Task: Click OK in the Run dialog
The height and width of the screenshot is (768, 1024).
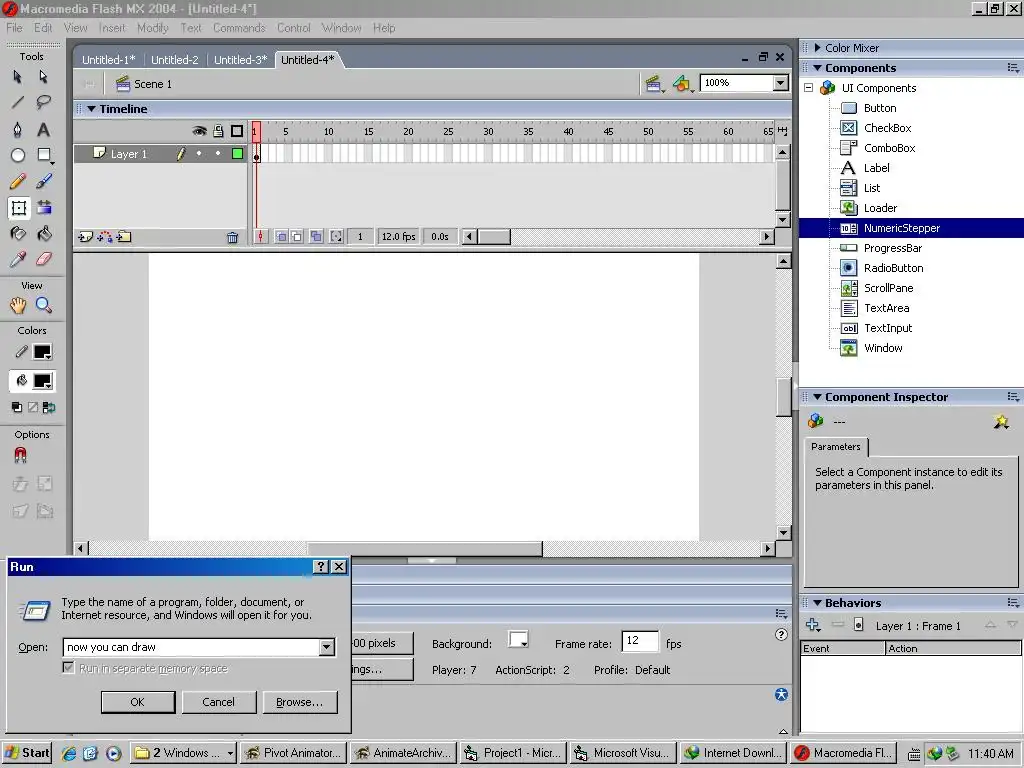Action: [138, 702]
